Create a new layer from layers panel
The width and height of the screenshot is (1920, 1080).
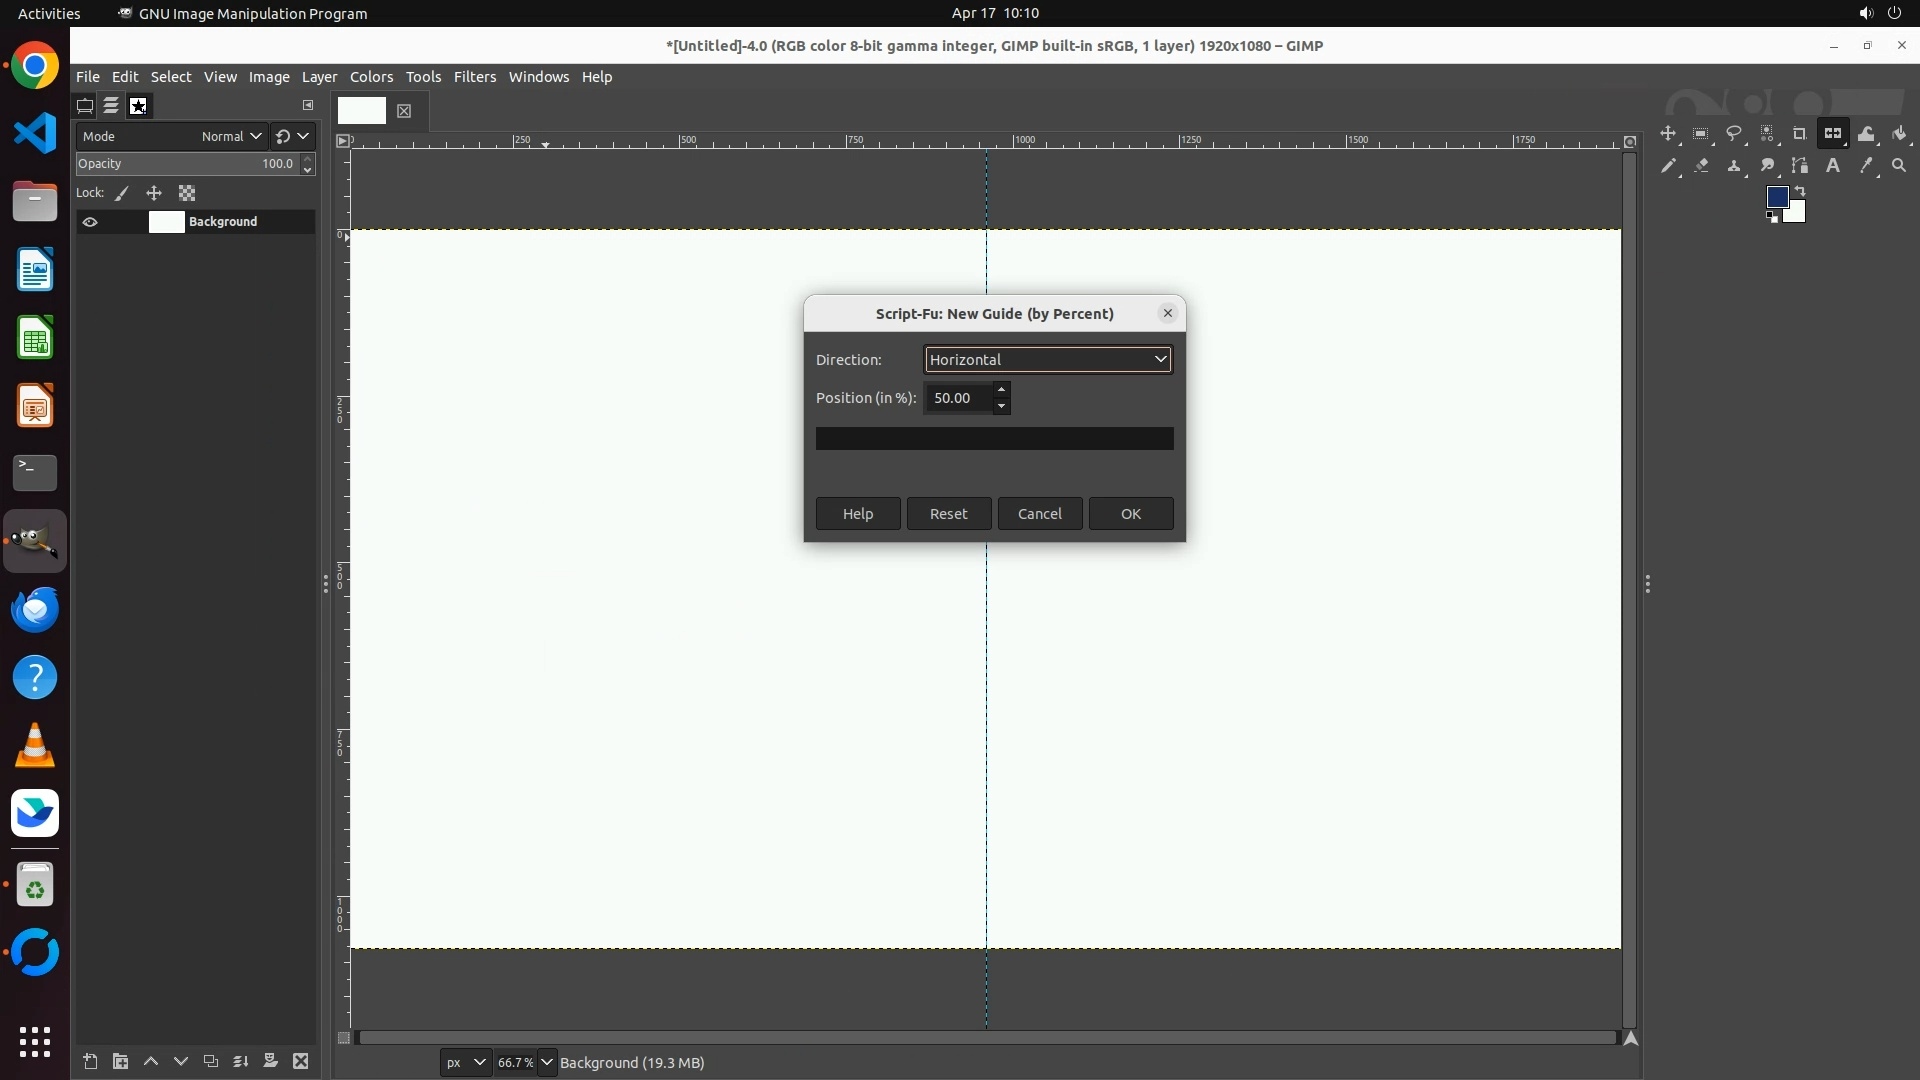coord(90,1061)
